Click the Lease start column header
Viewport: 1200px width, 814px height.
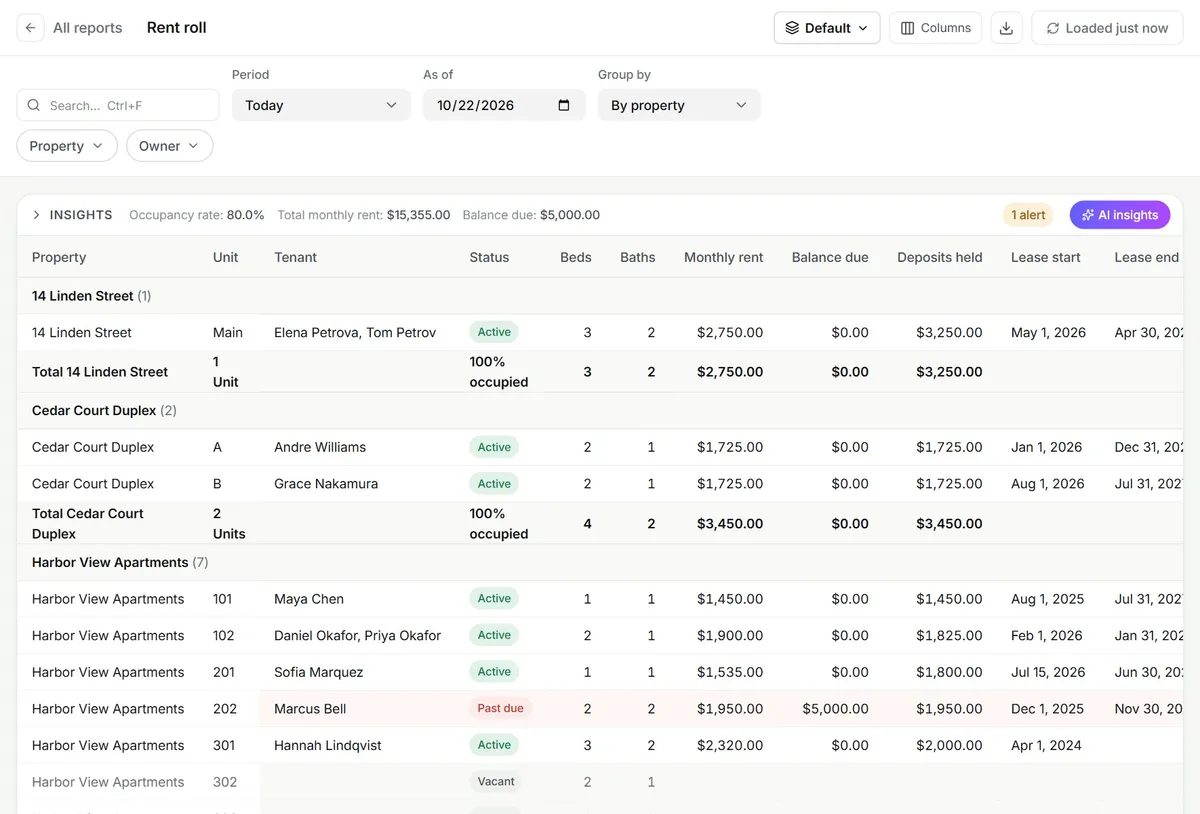[x=1046, y=257]
